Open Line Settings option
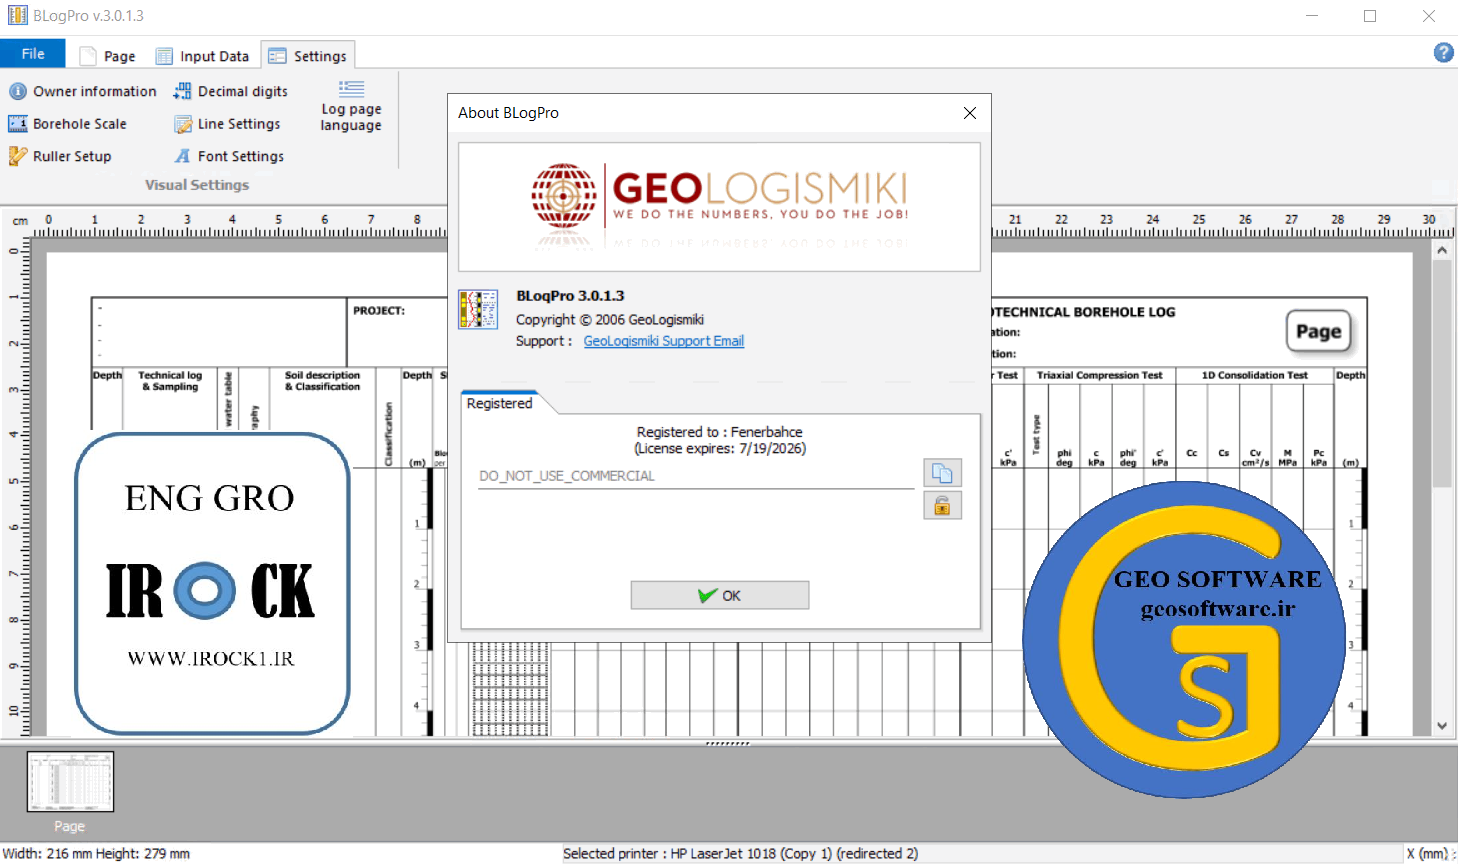 click(227, 124)
